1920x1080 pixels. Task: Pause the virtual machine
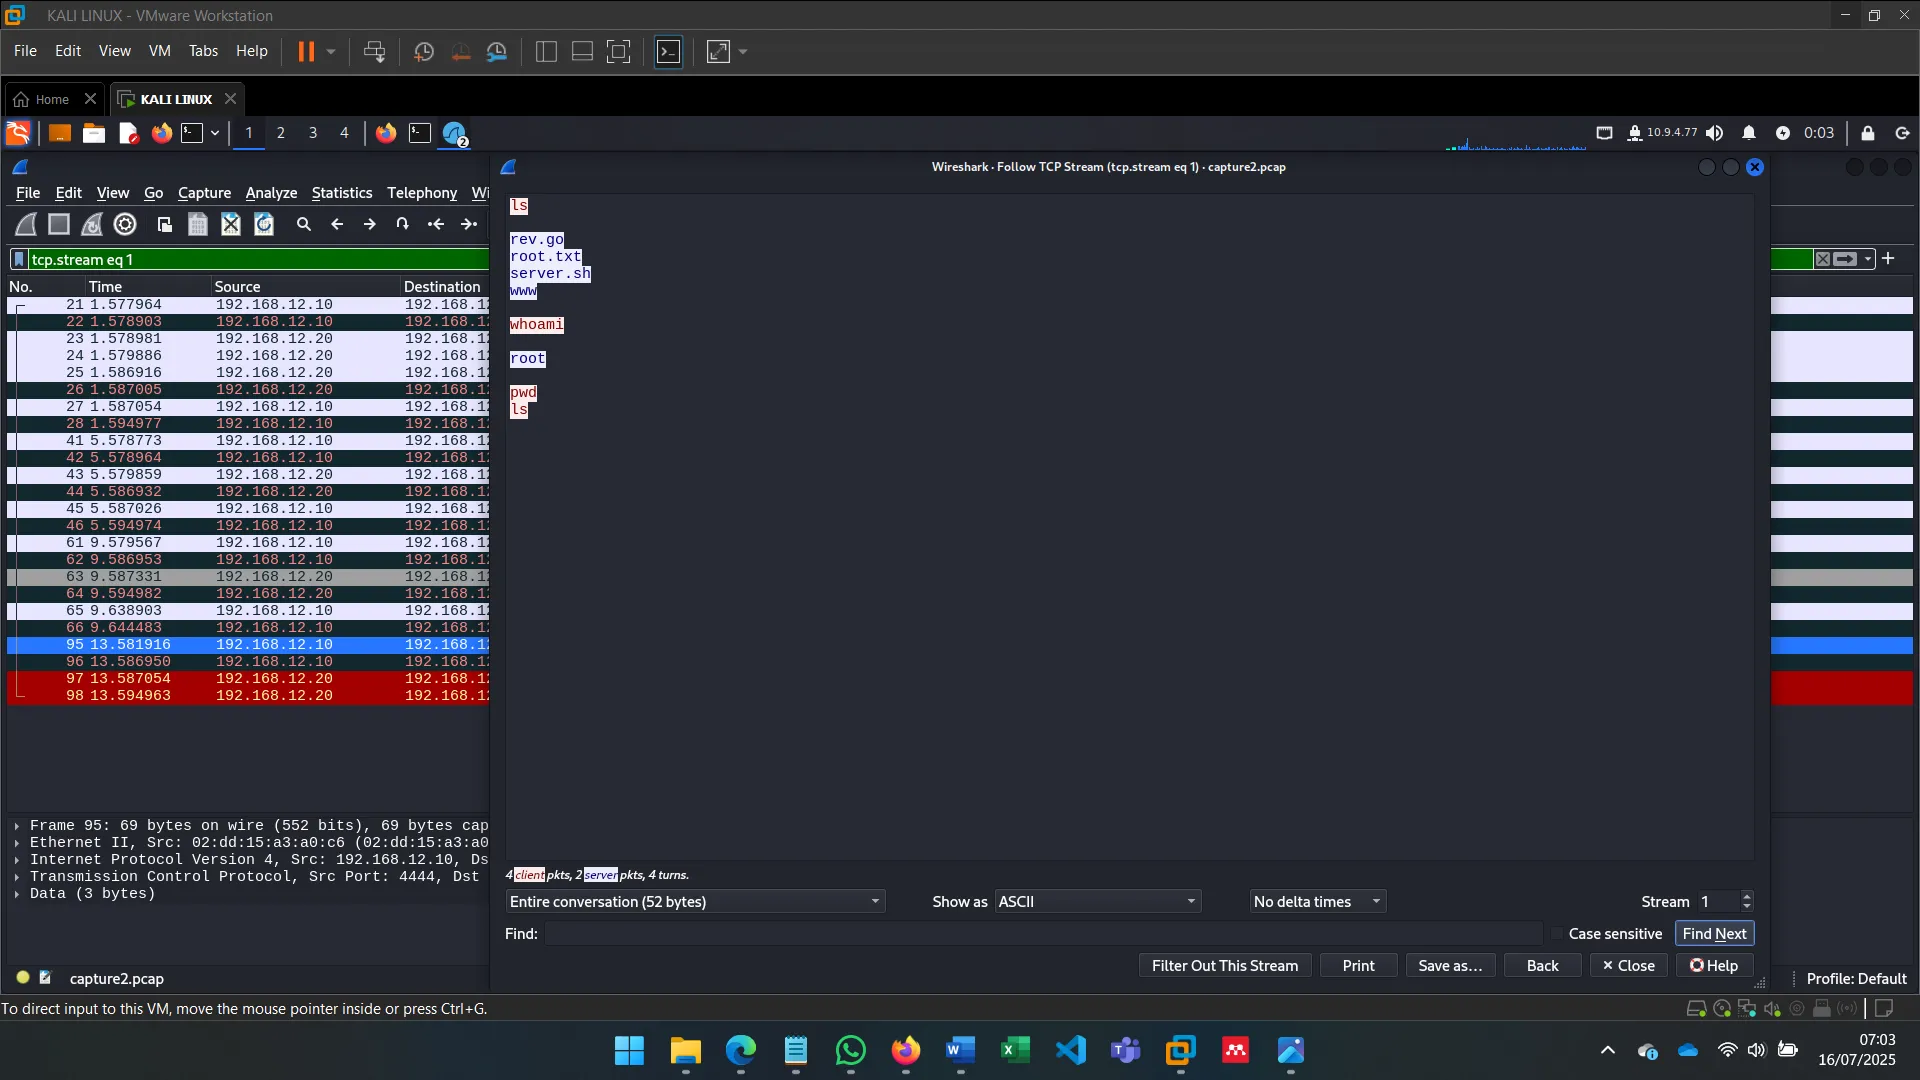pyautogui.click(x=308, y=51)
